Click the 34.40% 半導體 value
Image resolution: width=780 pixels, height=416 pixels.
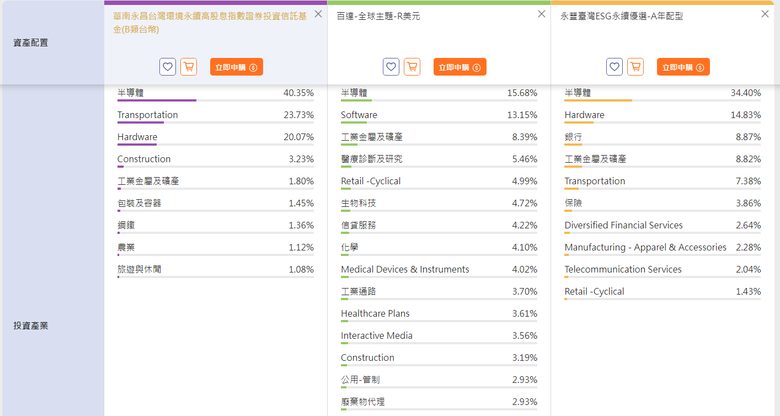(745, 93)
